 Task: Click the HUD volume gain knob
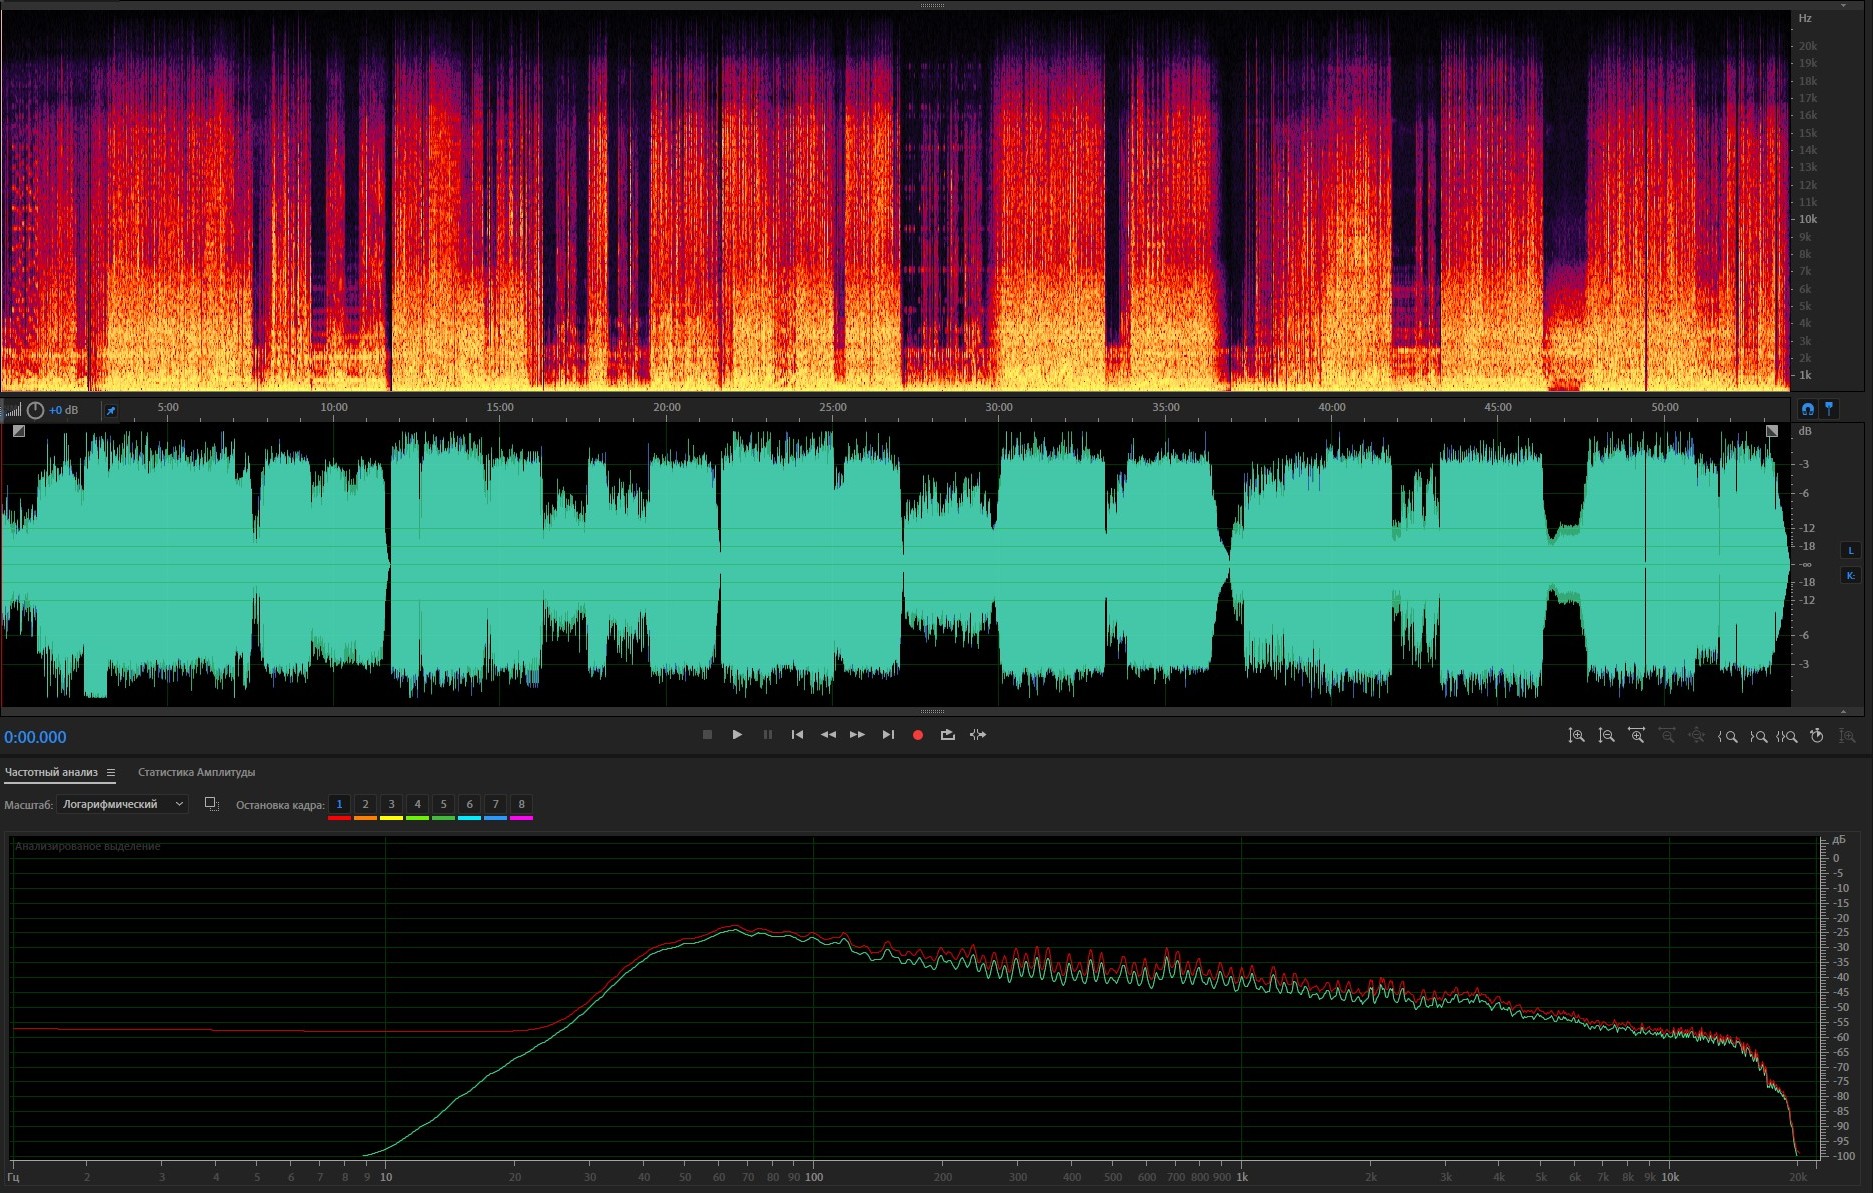[x=35, y=410]
